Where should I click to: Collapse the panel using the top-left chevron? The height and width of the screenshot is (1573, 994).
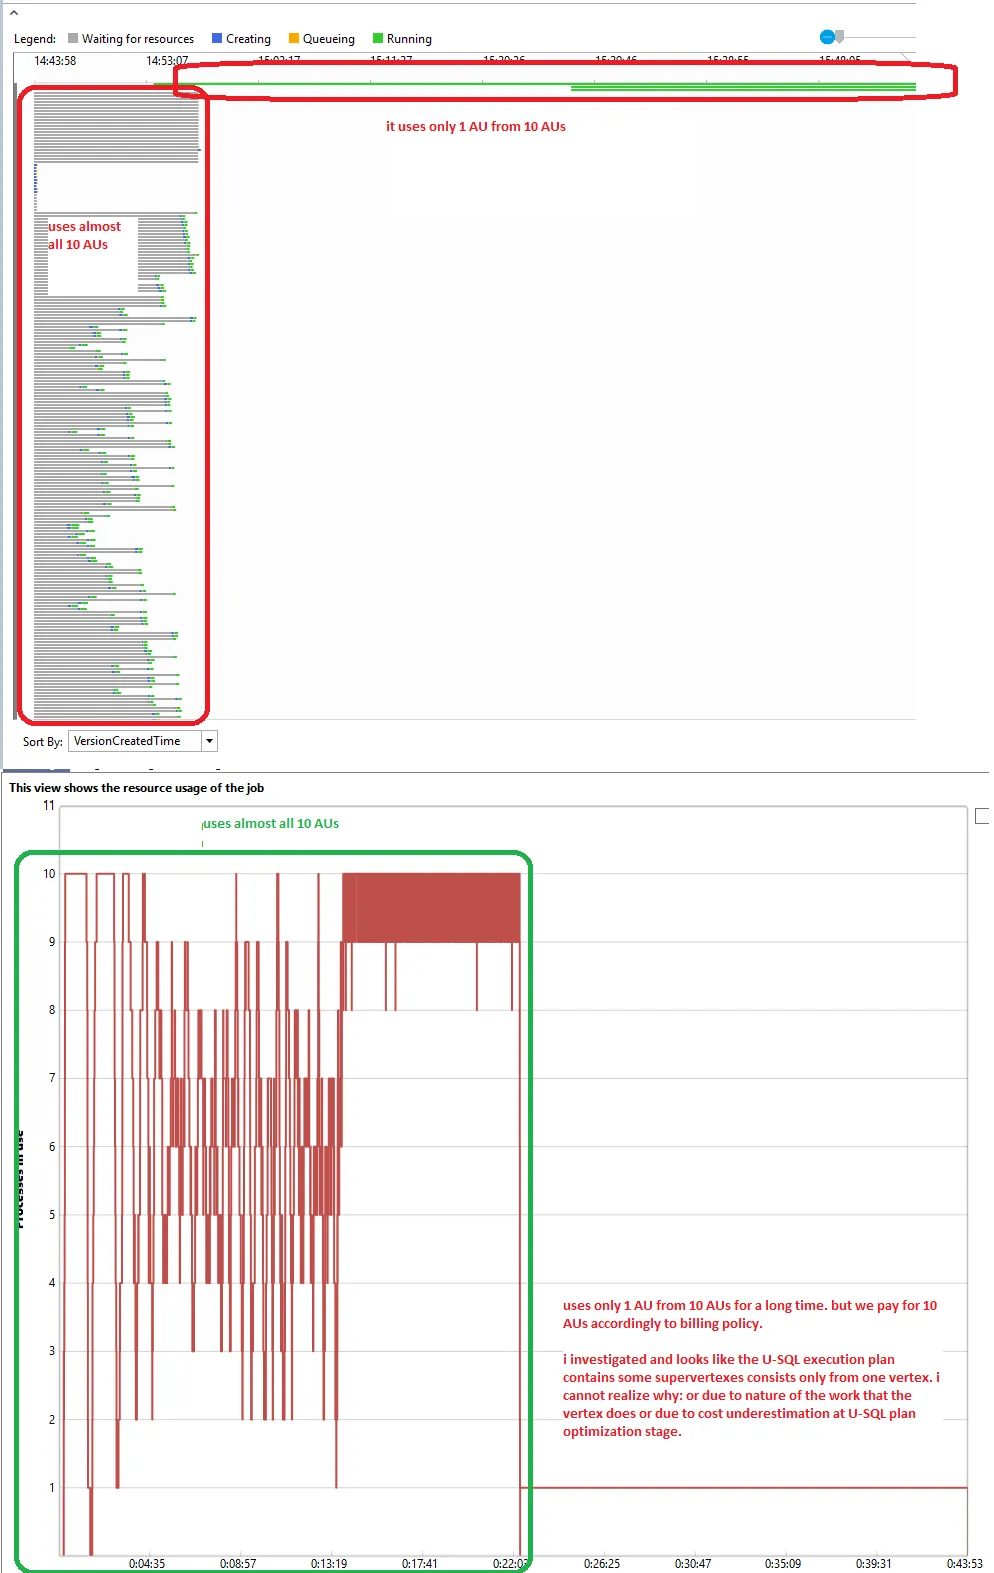coord(13,13)
